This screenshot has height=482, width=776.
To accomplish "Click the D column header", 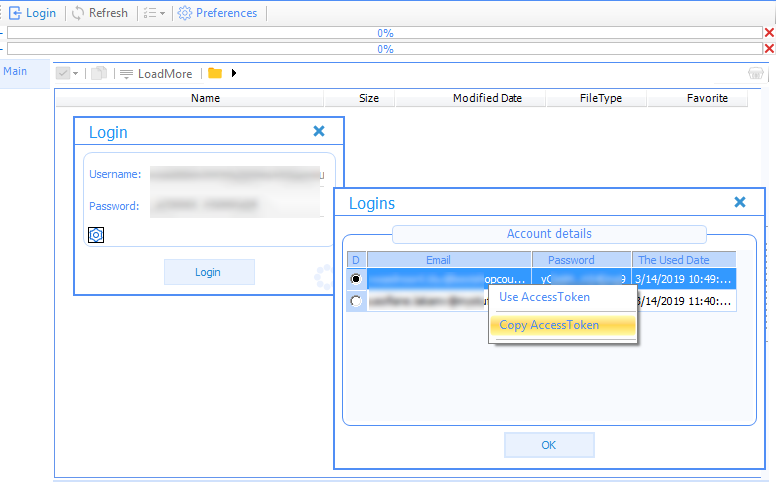I will coord(356,260).
